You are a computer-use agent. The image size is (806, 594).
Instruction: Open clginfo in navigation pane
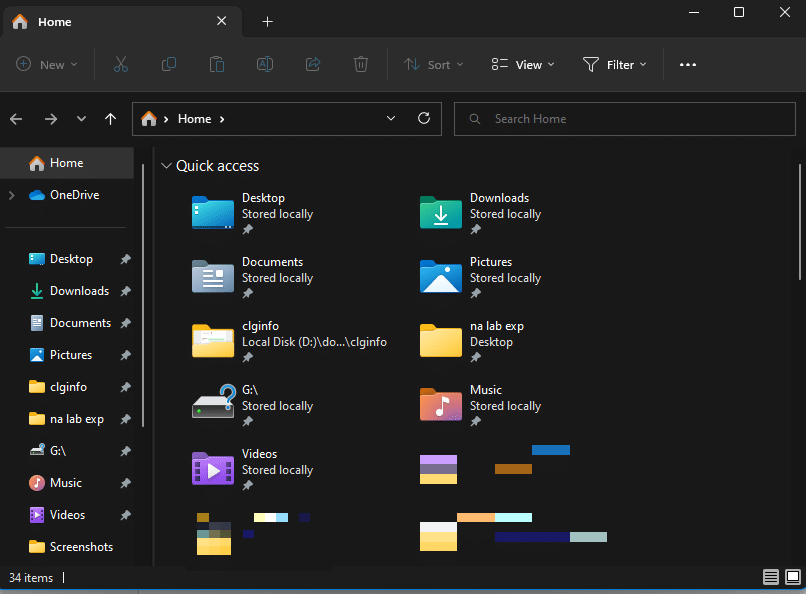[57, 387]
